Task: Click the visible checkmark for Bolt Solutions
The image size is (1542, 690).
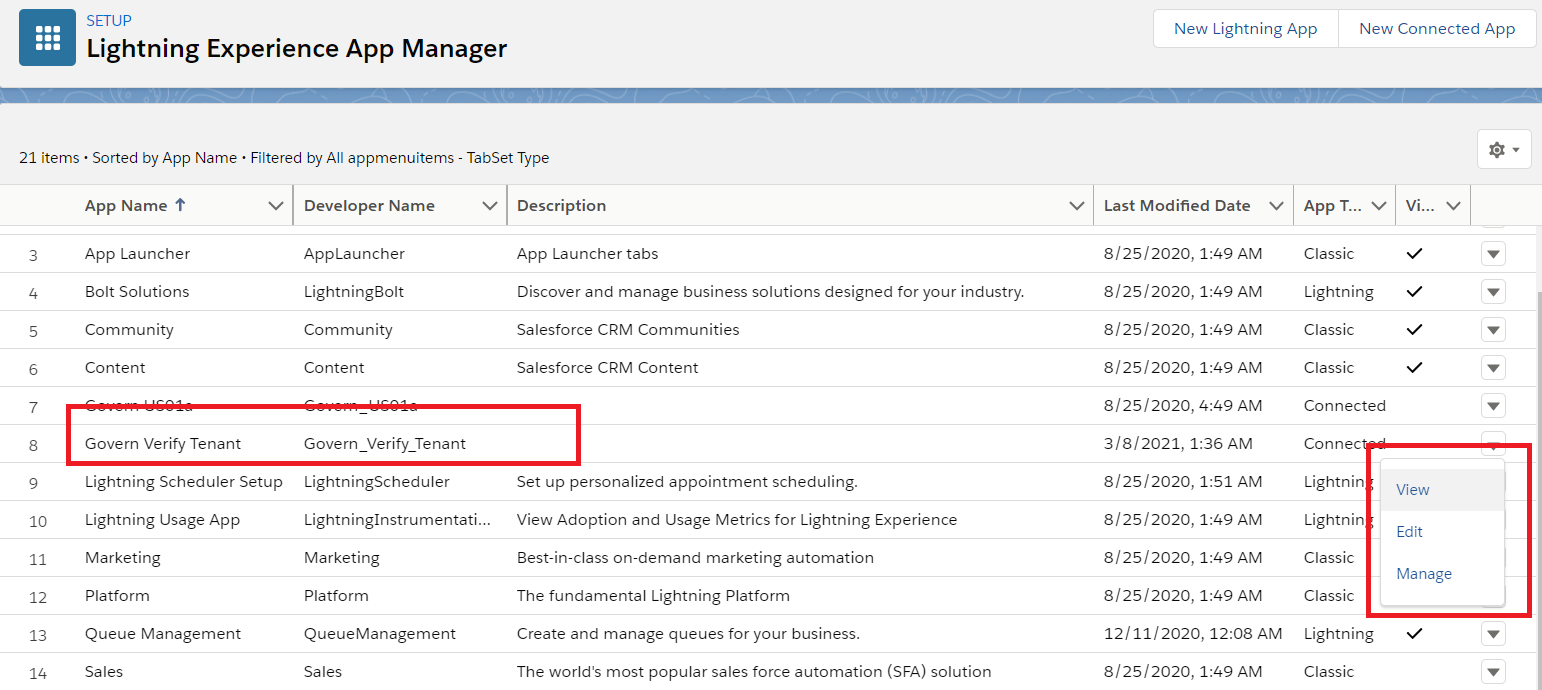Action: [1414, 292]
